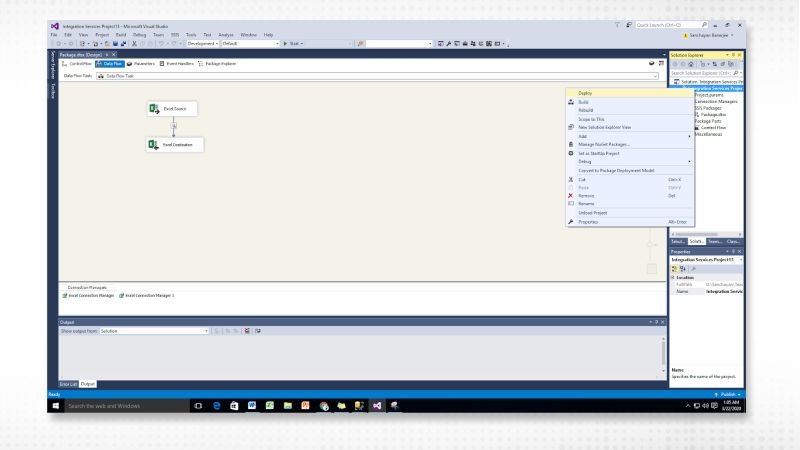The height and width of the screenshot is (450, 800).
Task: Switch to the Control Flow tab
Action: (x=77, y=64)
